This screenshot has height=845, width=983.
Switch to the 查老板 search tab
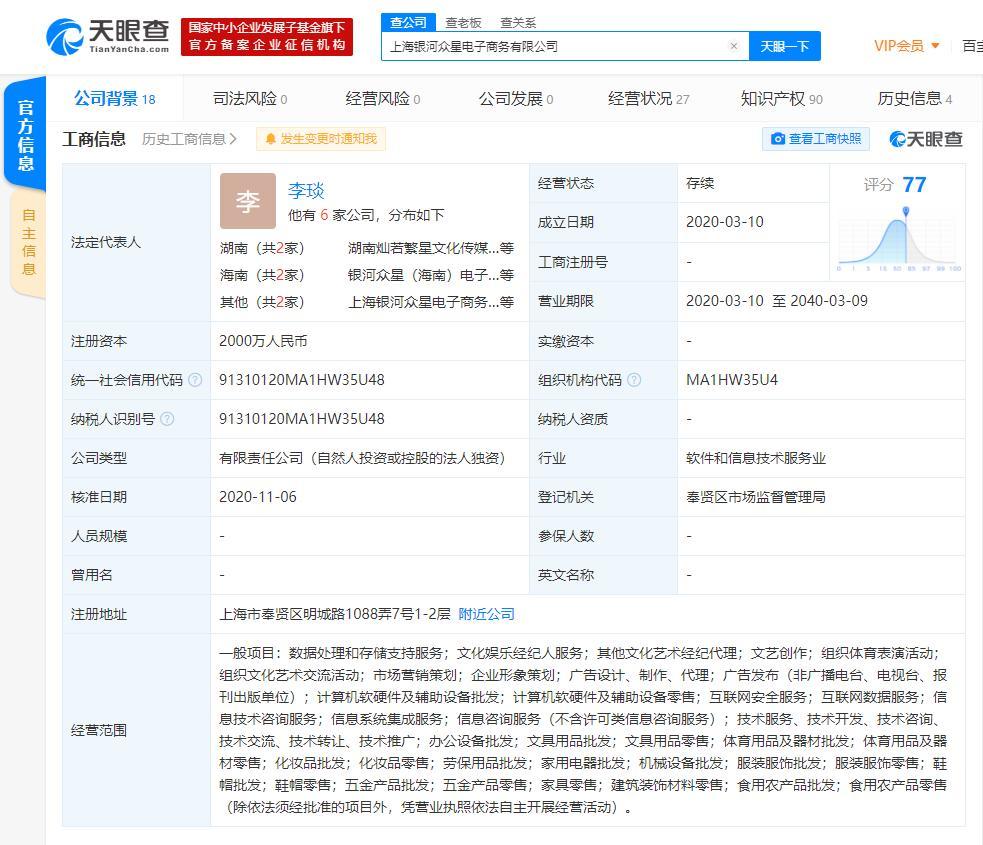[x=463, y=23]
